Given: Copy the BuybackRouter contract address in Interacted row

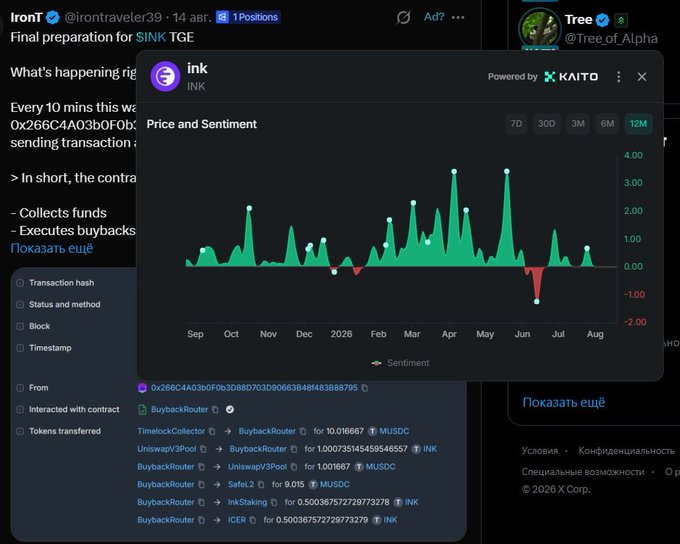Looking at the screenshot, I should [x=215, y=410].
